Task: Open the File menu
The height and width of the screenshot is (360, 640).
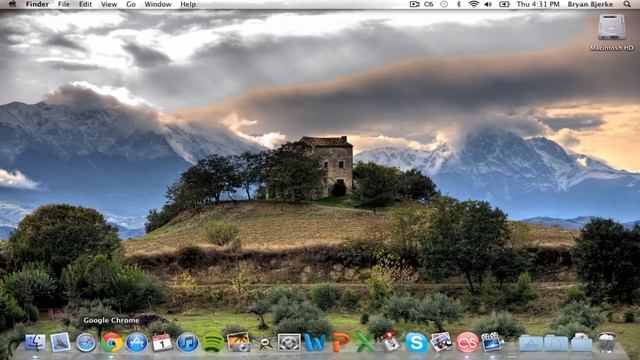Action: coord(64,4)
